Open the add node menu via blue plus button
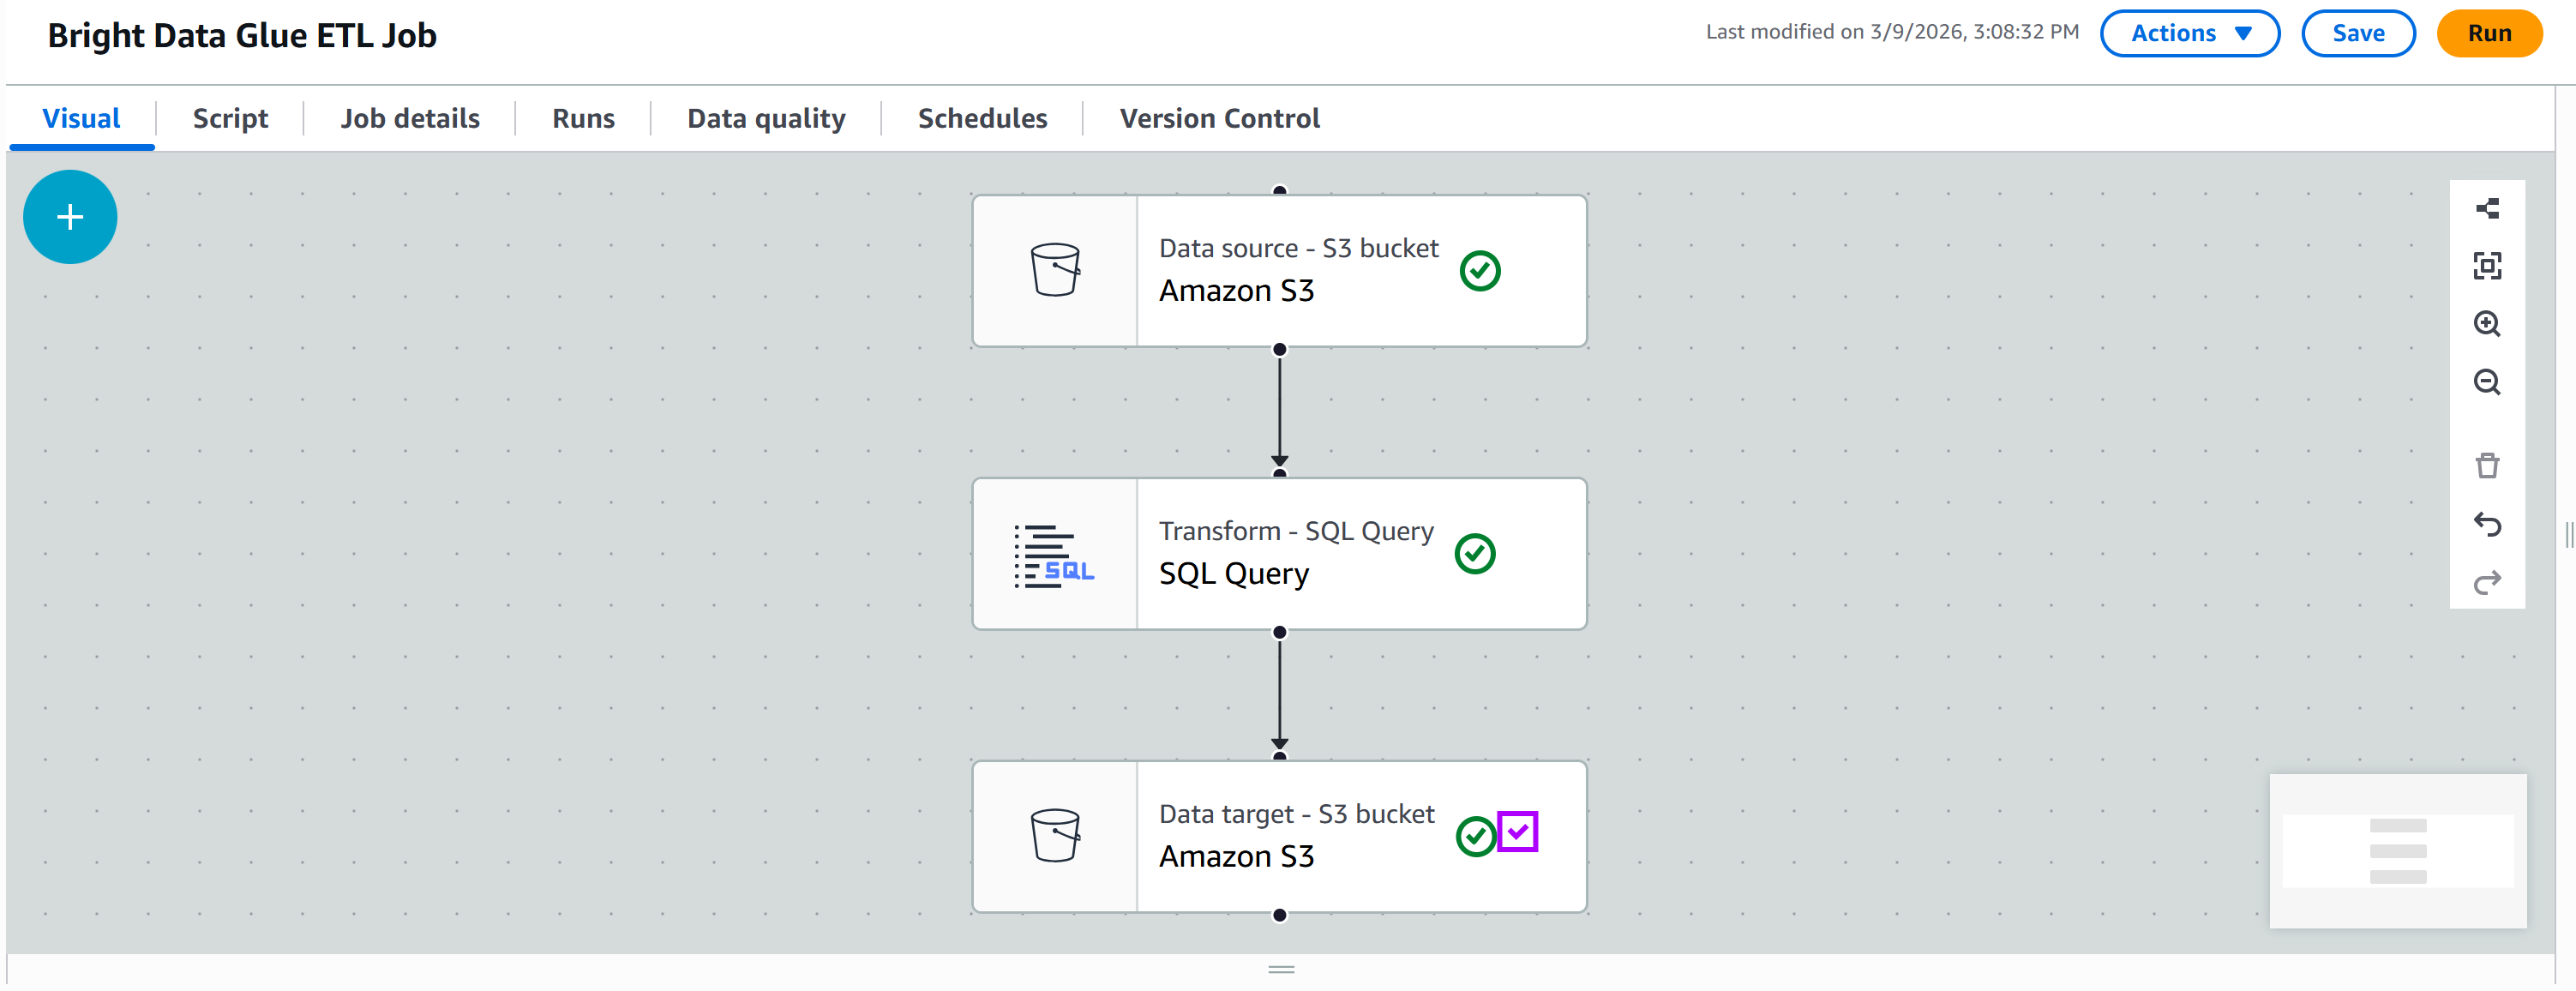Viewport: 2576px width, 991px height. coord(70,216)
